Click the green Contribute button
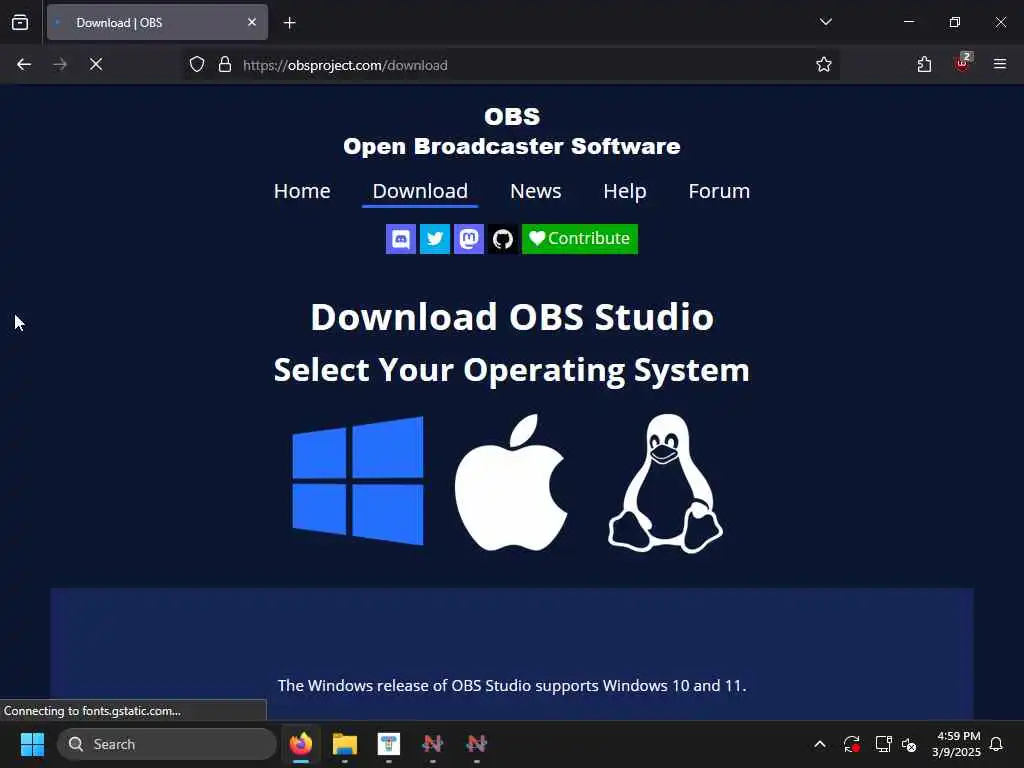 pyautogui.click(x=580, y=239)
